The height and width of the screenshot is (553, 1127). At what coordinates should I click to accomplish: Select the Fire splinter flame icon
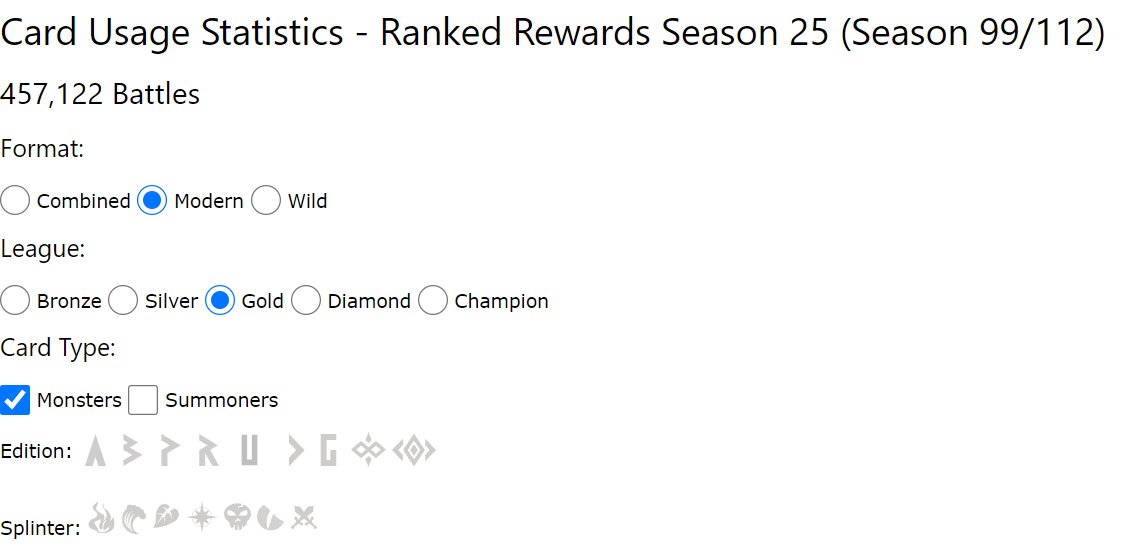[x=101, y=518]
